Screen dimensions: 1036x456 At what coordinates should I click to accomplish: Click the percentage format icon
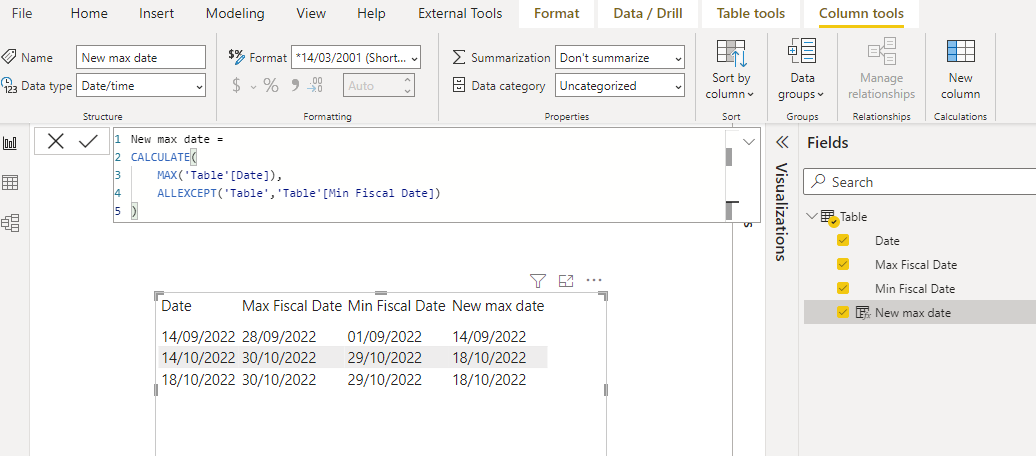271,86
